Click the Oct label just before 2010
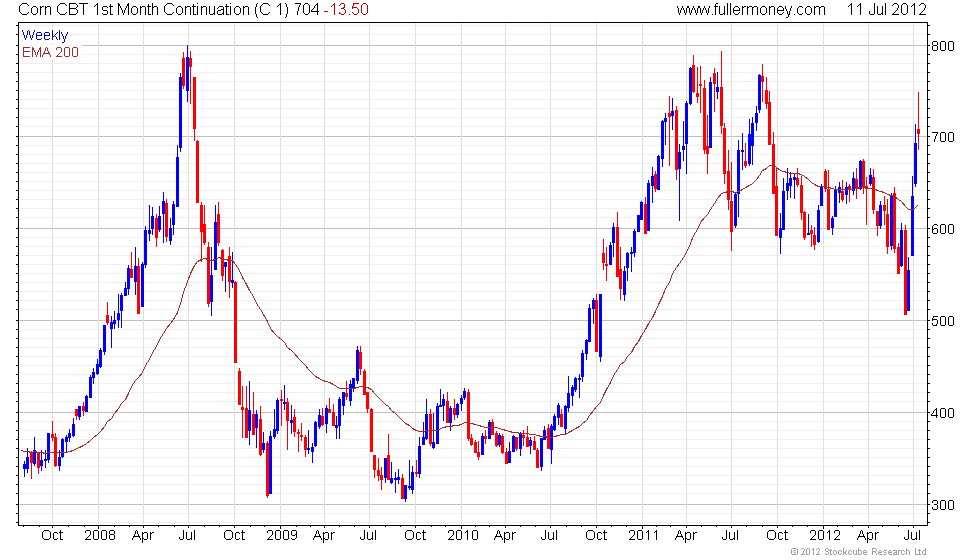 point(415,536)
